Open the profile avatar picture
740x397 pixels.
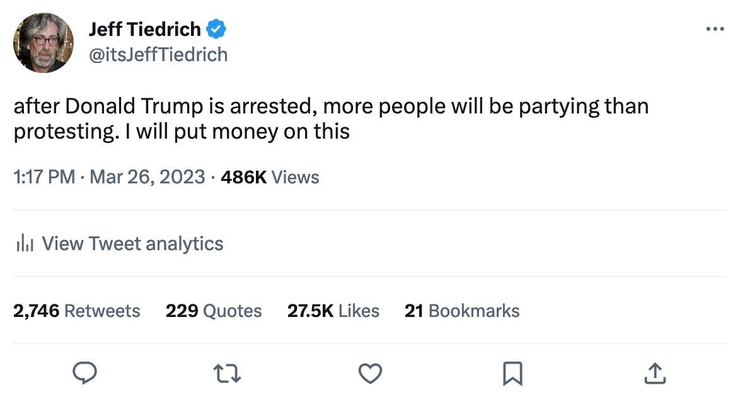[43, 42]
